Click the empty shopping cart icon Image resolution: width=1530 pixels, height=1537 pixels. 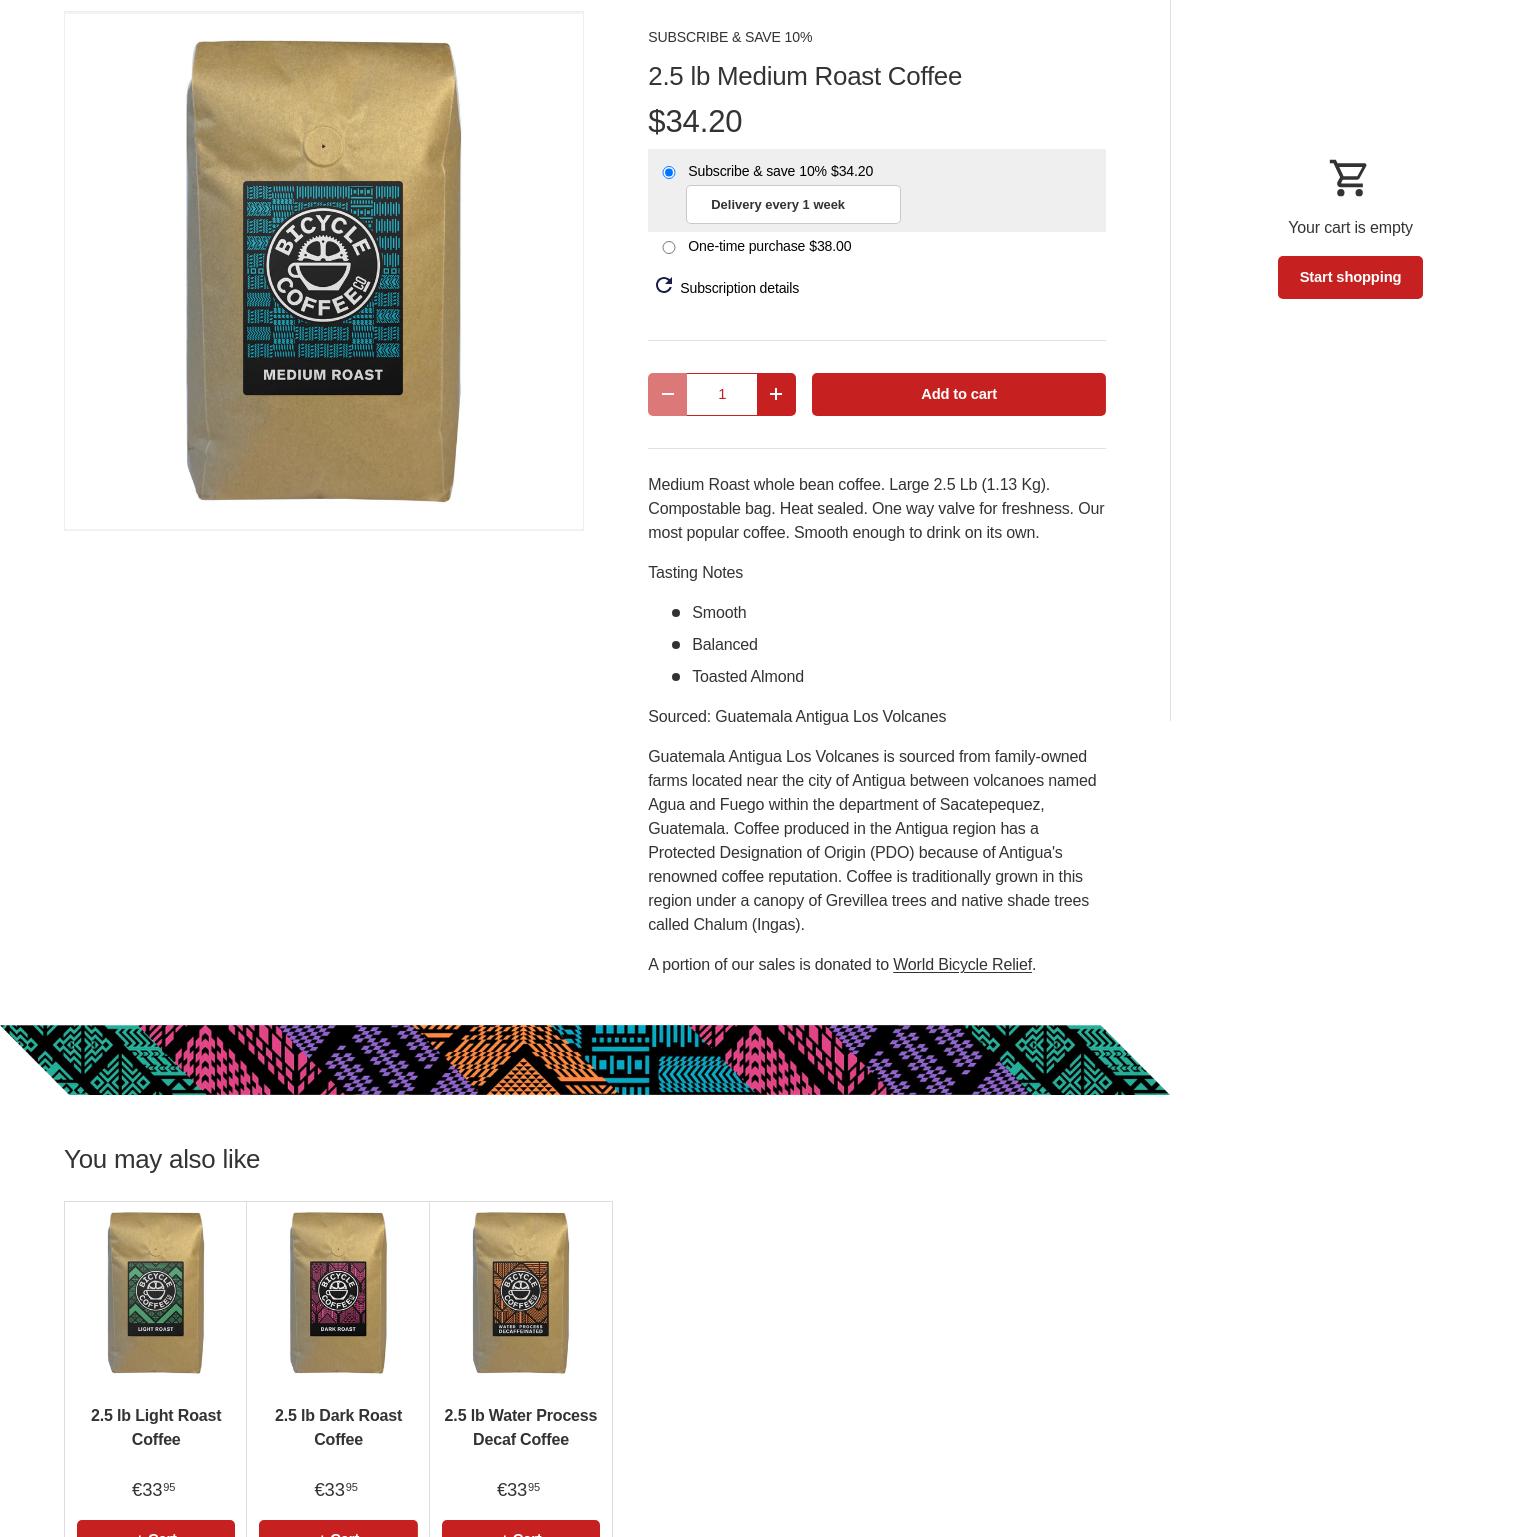[x=1349, y=178]
